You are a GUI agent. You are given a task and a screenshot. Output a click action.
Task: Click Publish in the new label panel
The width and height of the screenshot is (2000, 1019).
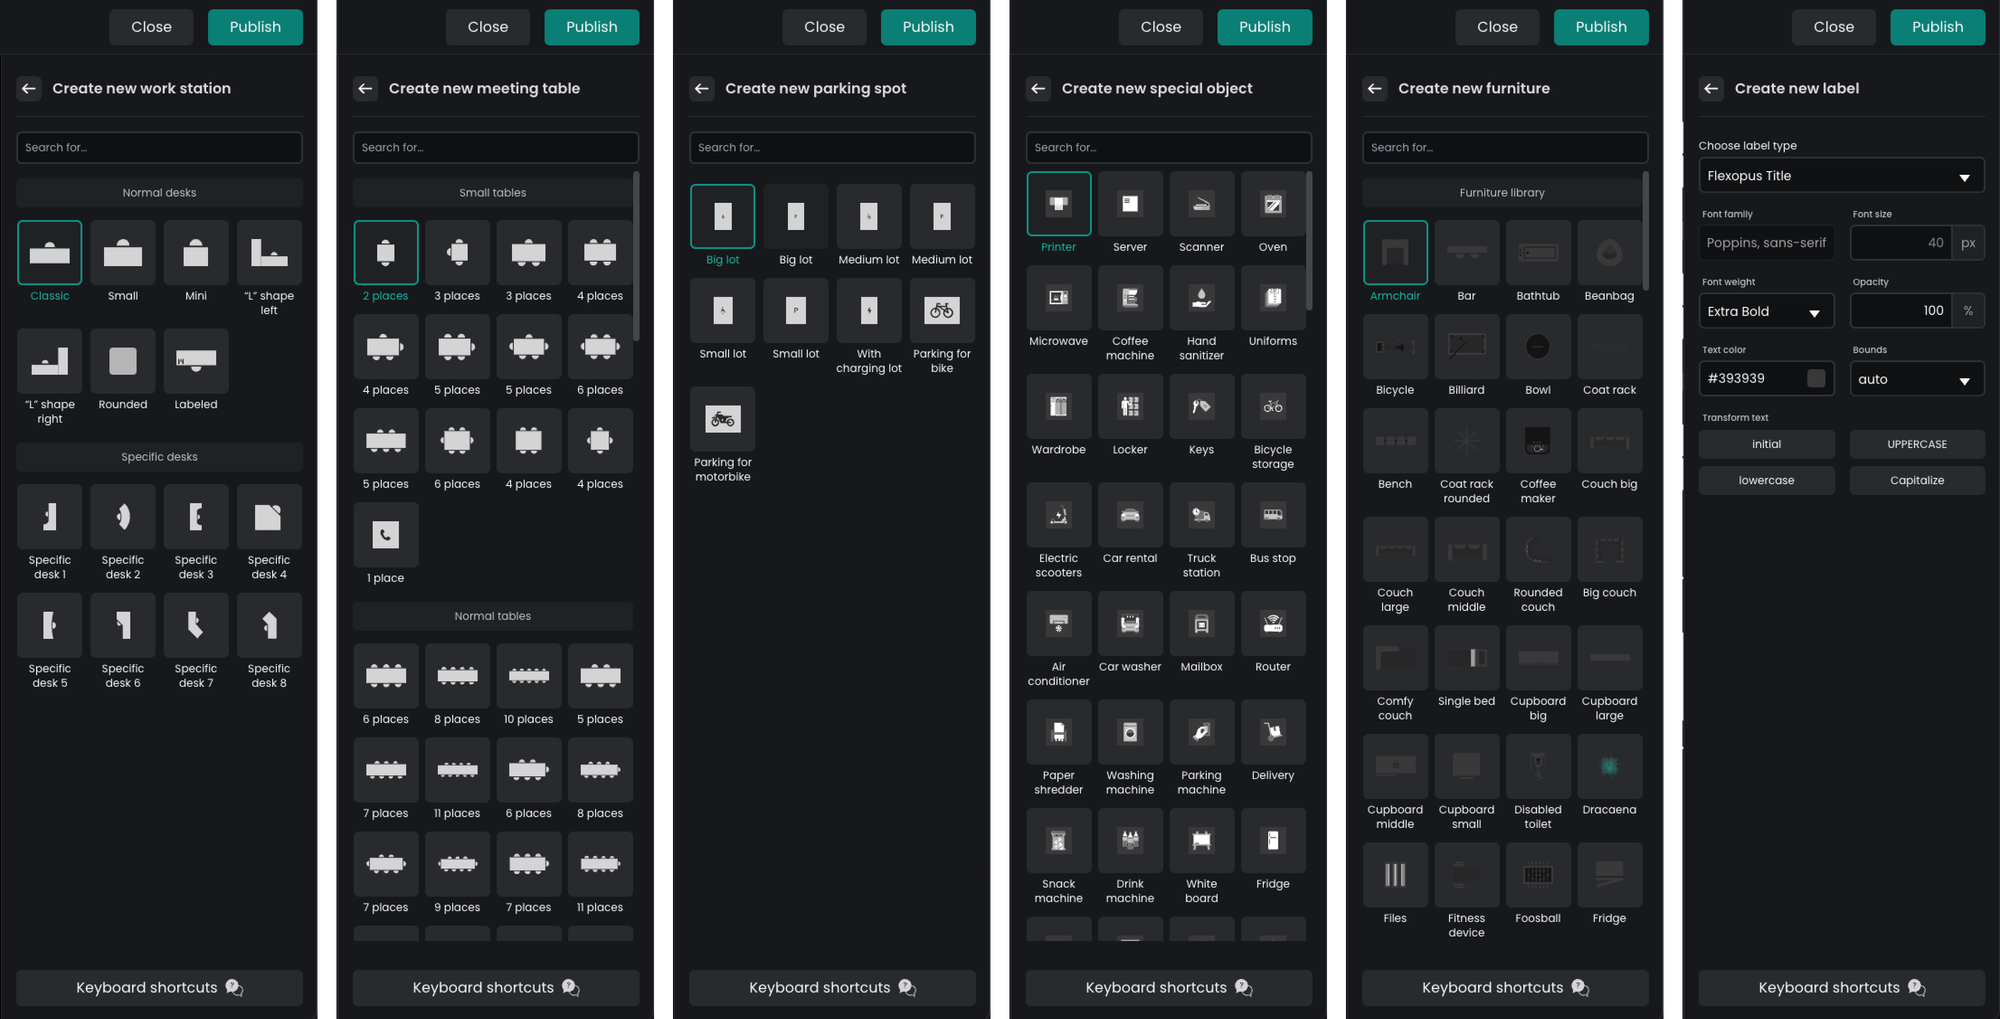1937,27
